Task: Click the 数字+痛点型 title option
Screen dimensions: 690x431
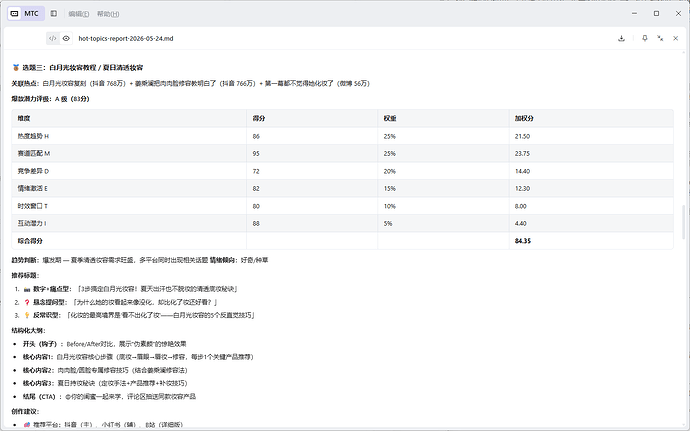Action: click(x=131, y=289)
